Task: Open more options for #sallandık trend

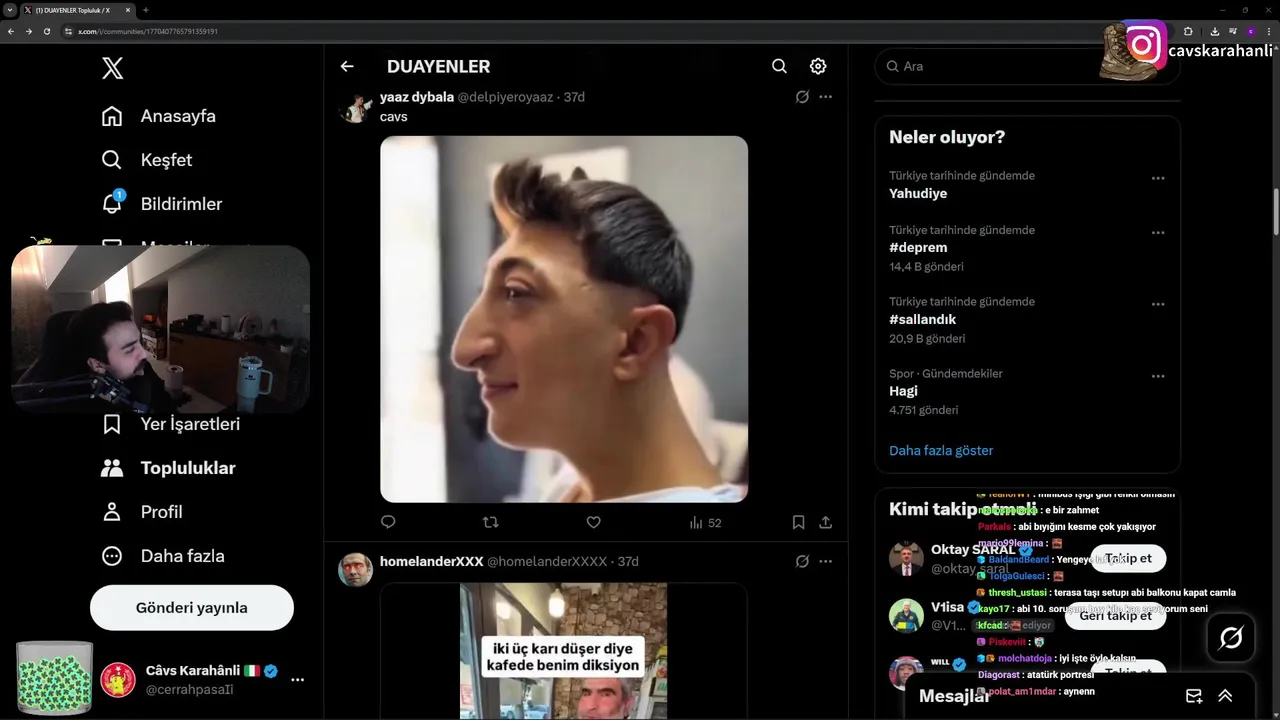Action: coord(1158,304)
